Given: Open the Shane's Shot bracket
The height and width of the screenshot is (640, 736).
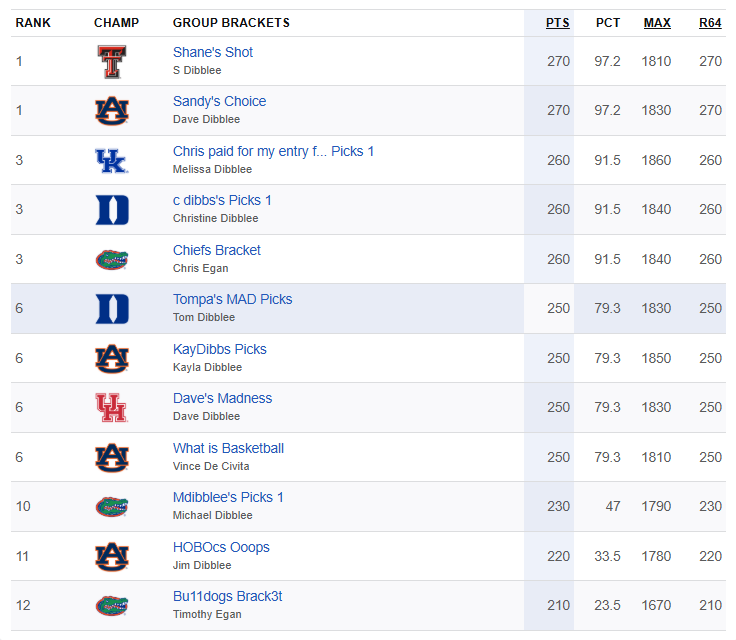Looking at the screenshot, I should tap(213, 52).
